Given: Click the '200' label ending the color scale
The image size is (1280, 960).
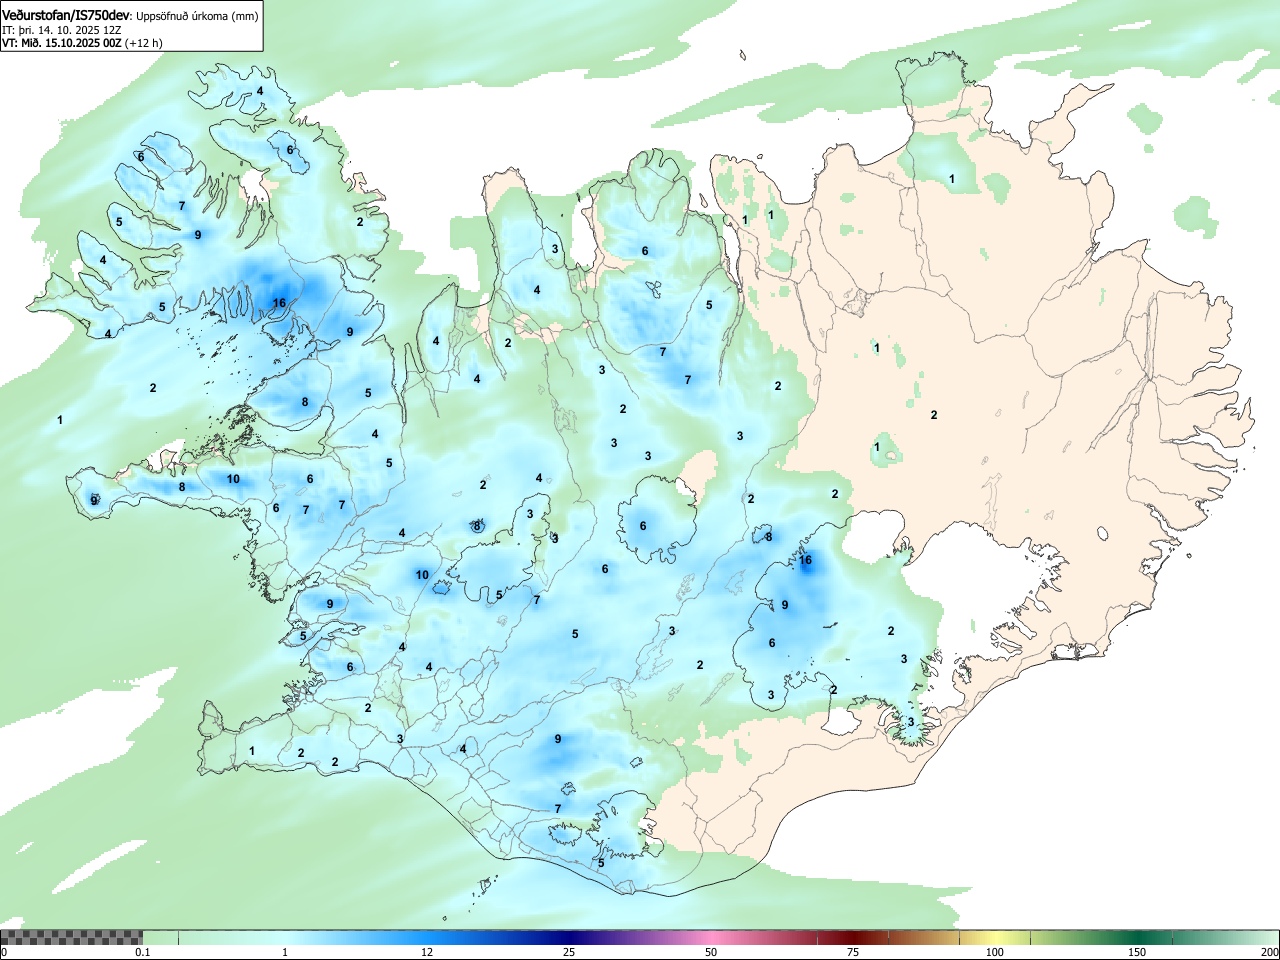Looking at the screenshot, I should [x=1269, y=952].
